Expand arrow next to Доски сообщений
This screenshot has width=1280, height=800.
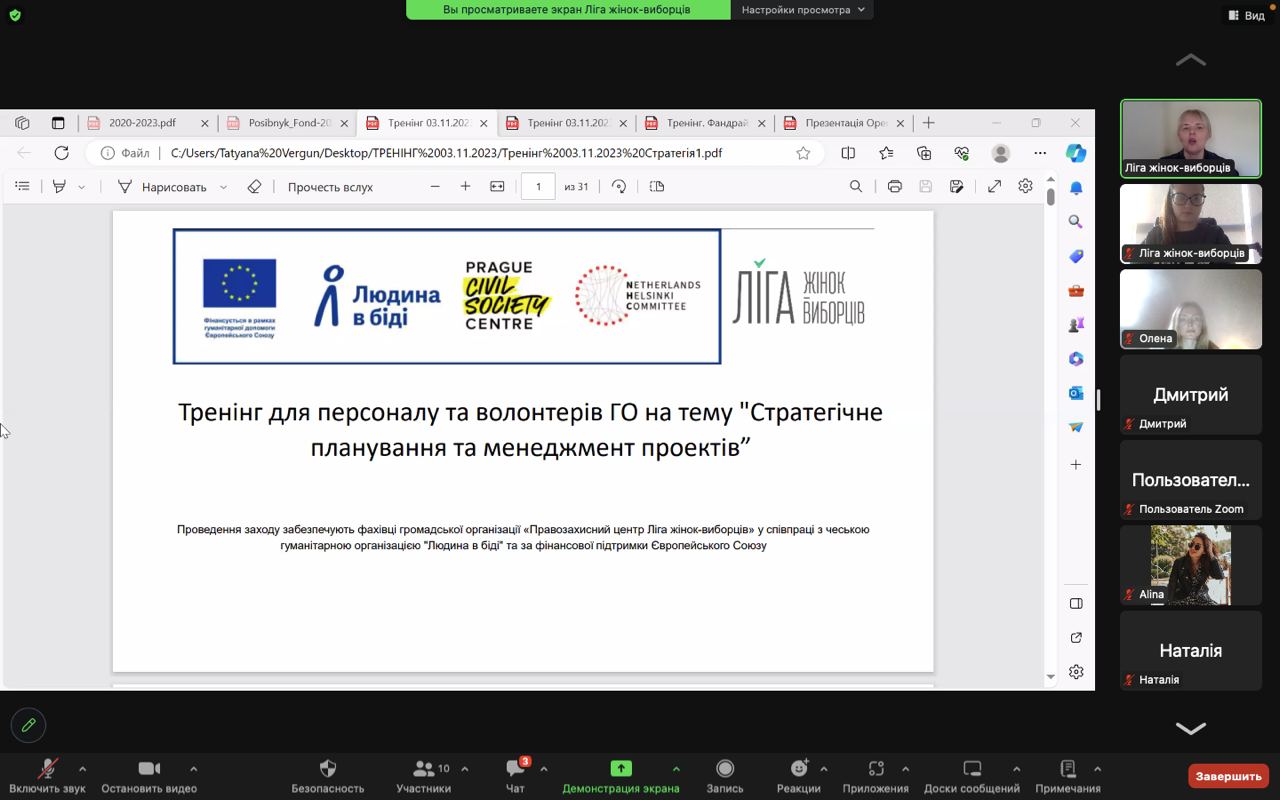point(1016,769)
